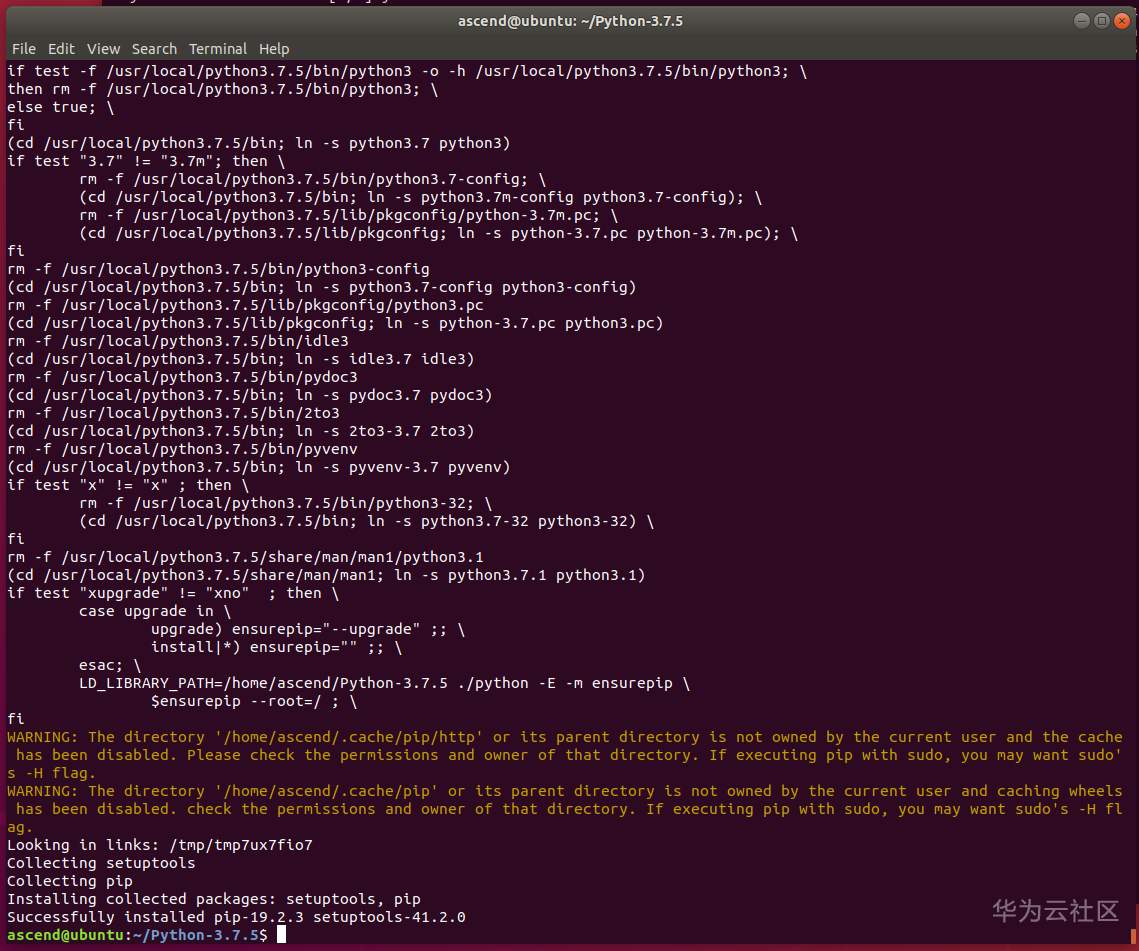This screenshot has width=1139, height=951.
Task: Close the terminal window
Action: pos(1122,20)
